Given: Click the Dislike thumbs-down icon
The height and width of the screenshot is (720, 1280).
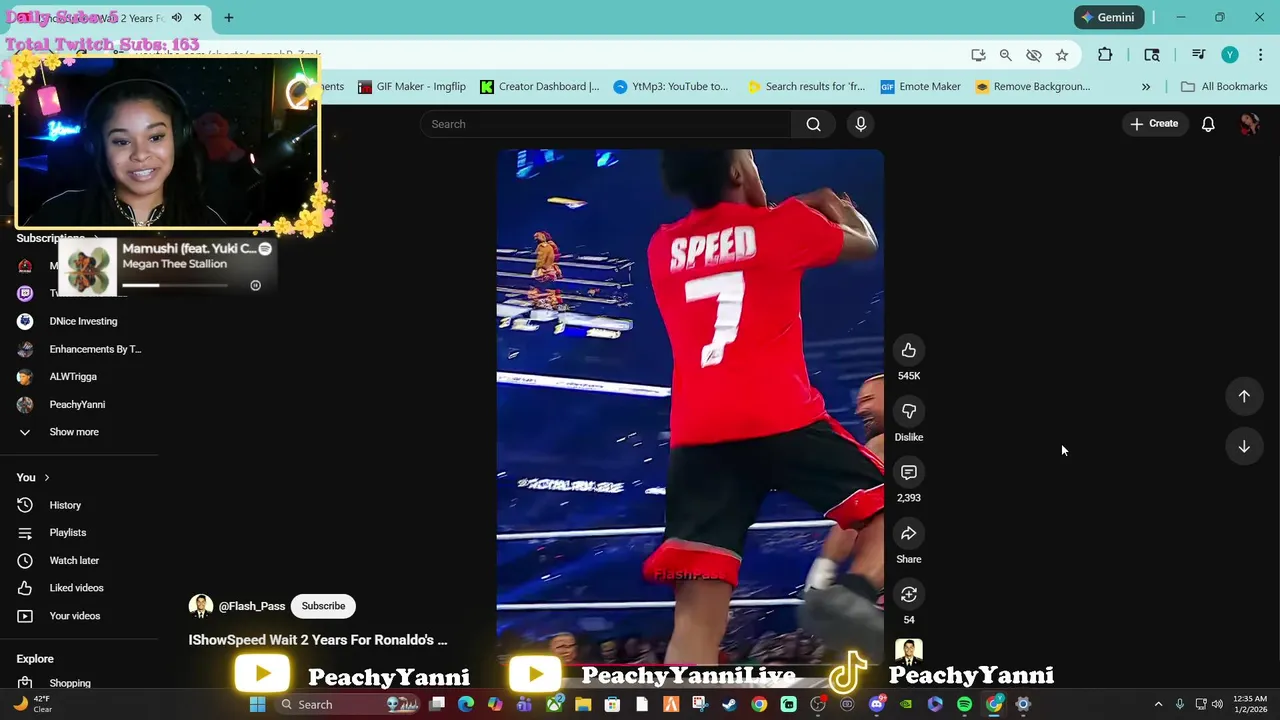Looking at the screenshot, I should pyautogui.click(x=908, y=411).
